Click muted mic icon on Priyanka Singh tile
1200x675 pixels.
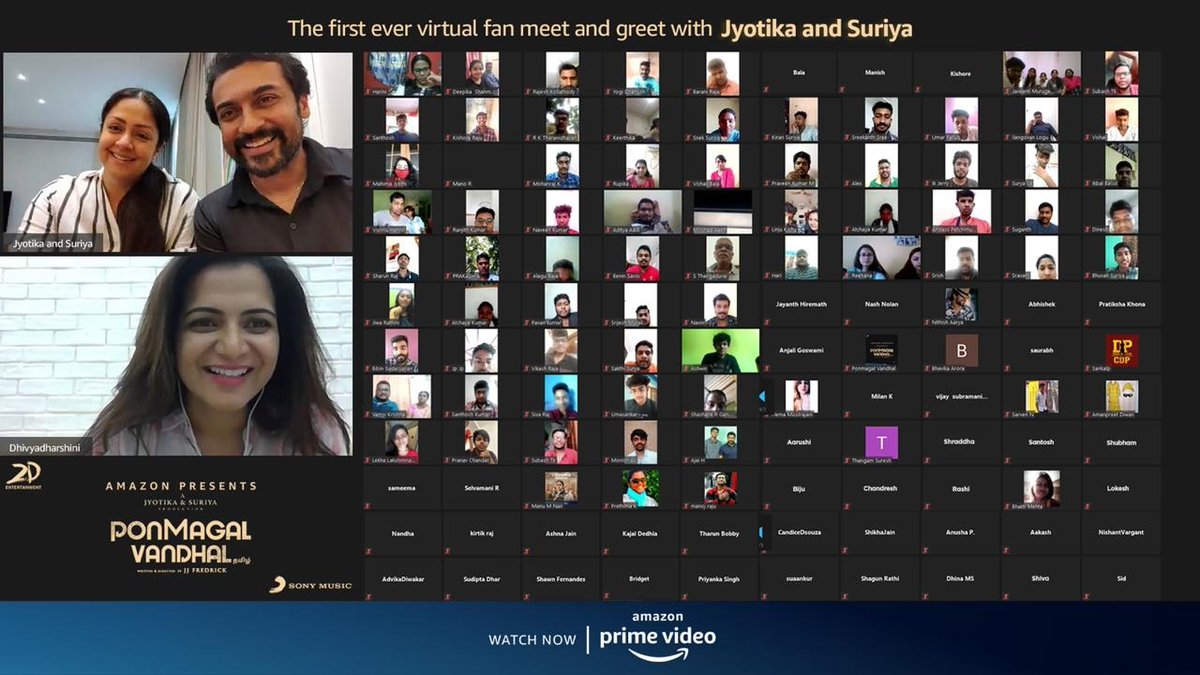click(686, 597)
